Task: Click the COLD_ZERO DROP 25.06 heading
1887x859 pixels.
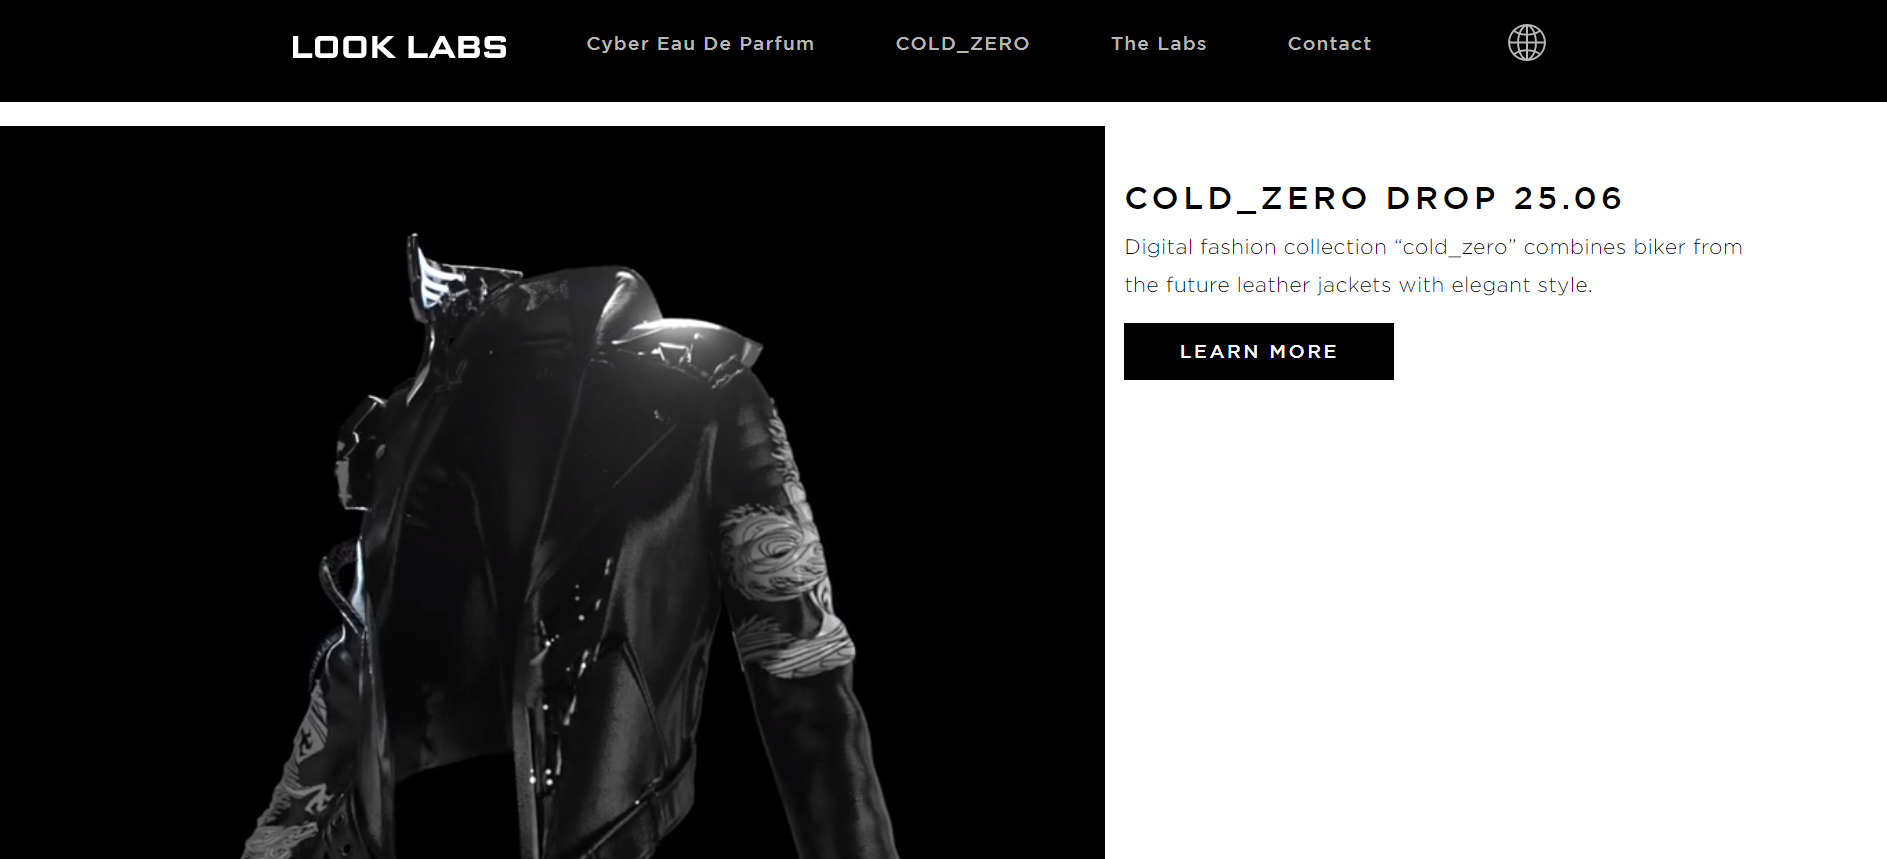Action: pos(1373,198)
